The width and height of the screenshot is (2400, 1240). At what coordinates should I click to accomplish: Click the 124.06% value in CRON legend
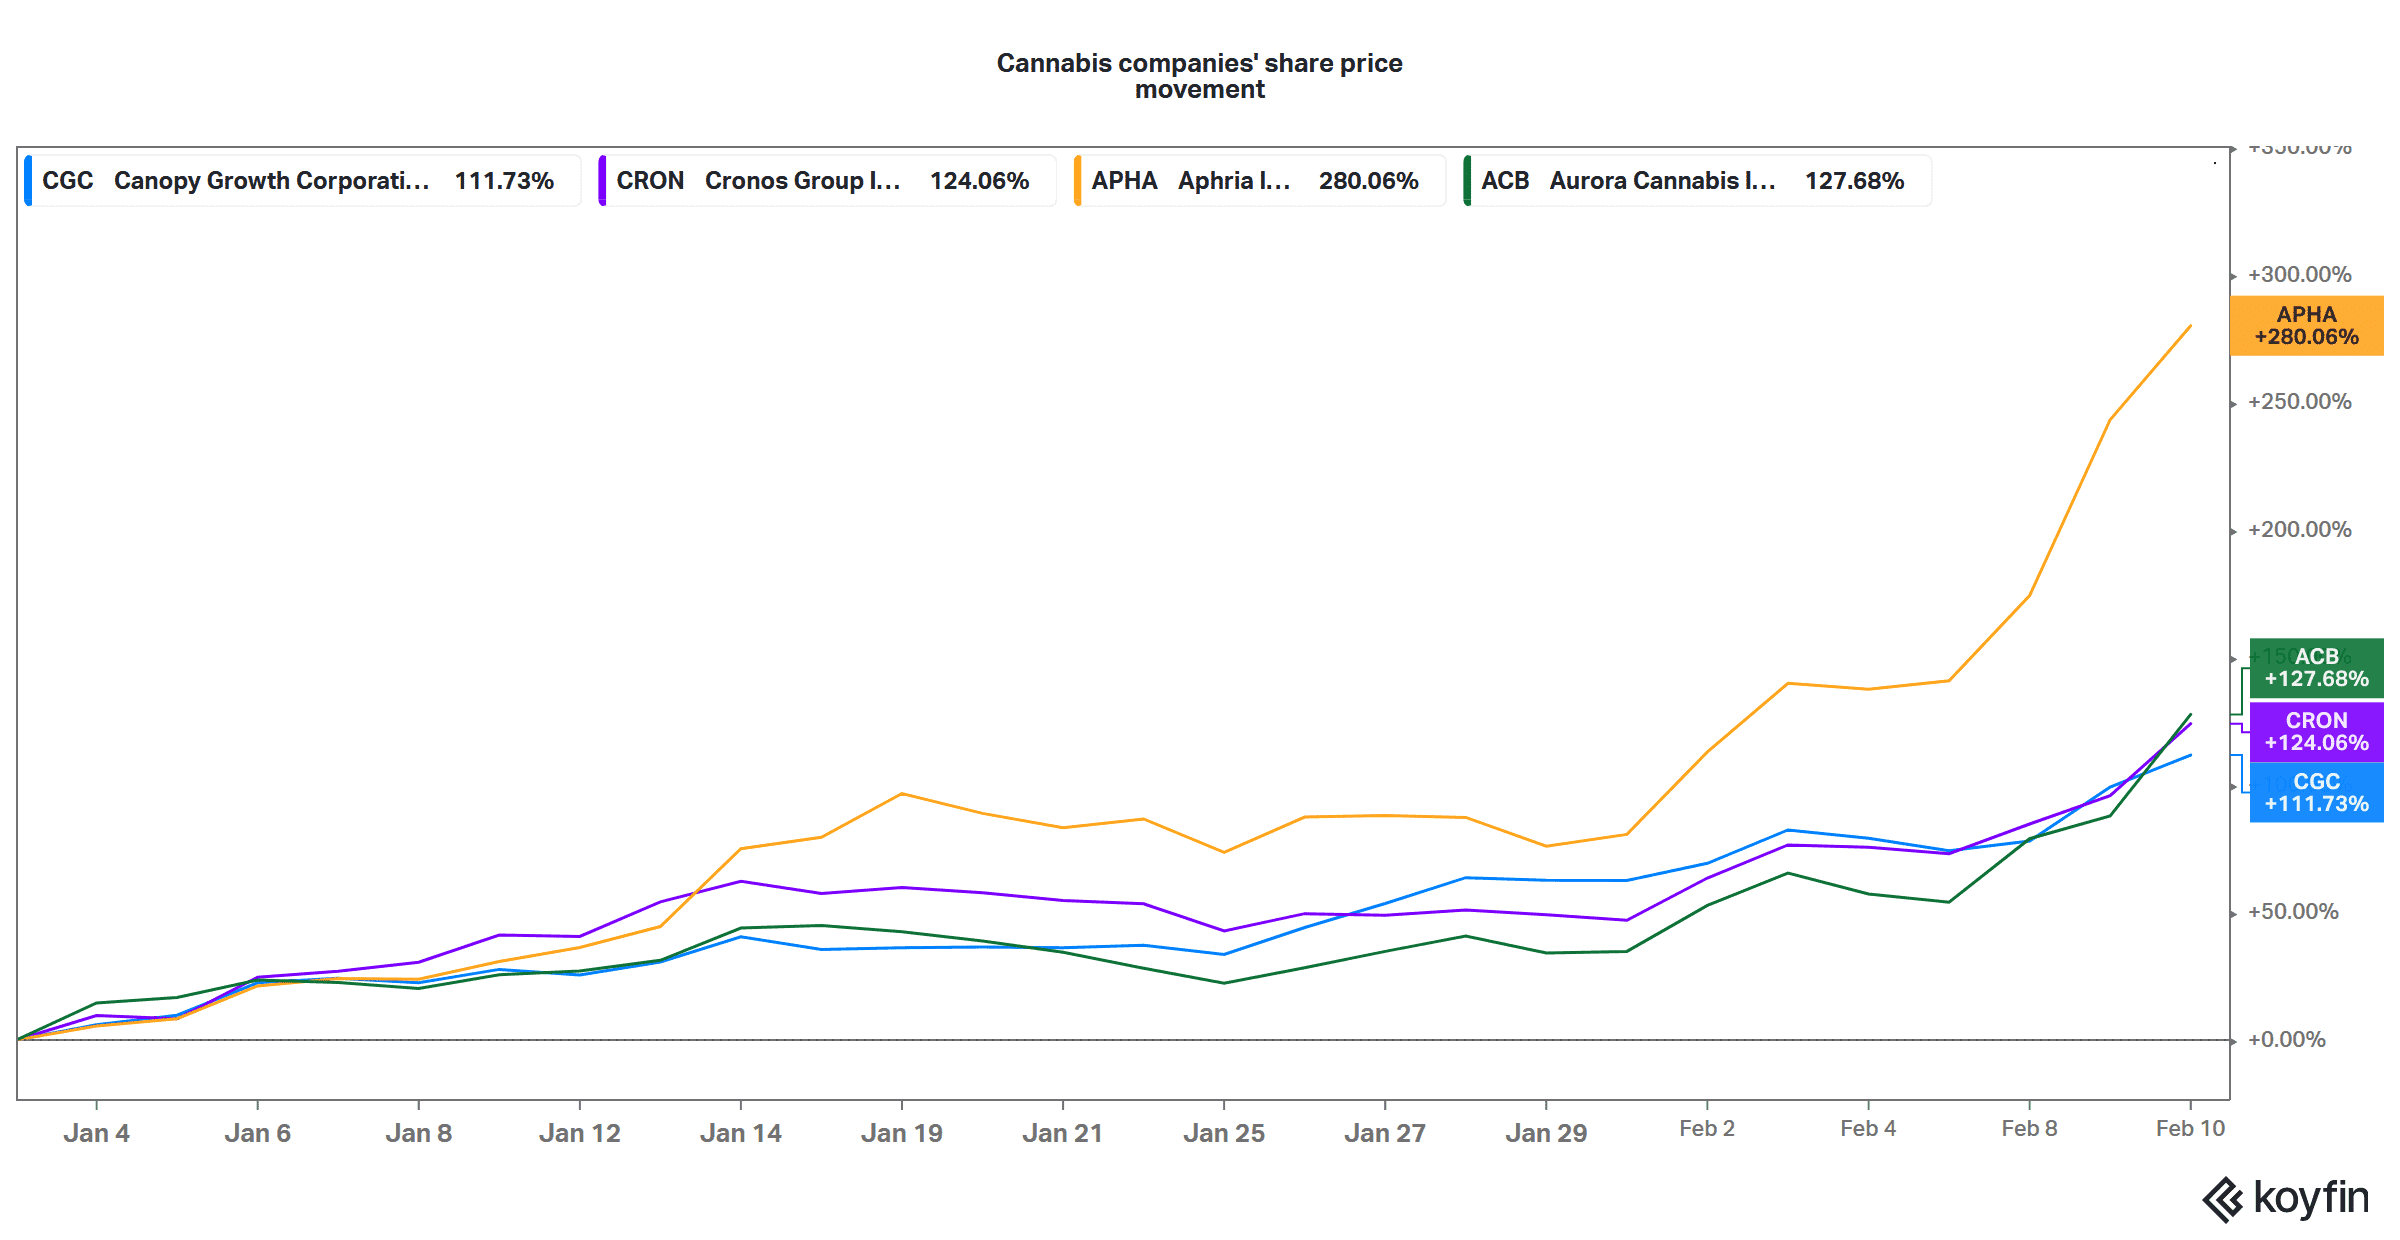pos(979,181)
